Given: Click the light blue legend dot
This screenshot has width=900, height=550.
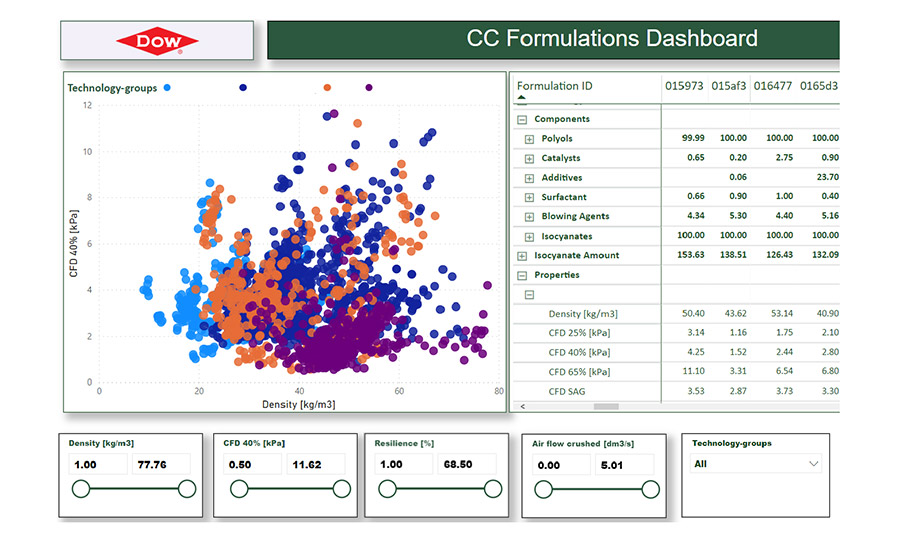Looking at the screenshot, I should point(167,88).
